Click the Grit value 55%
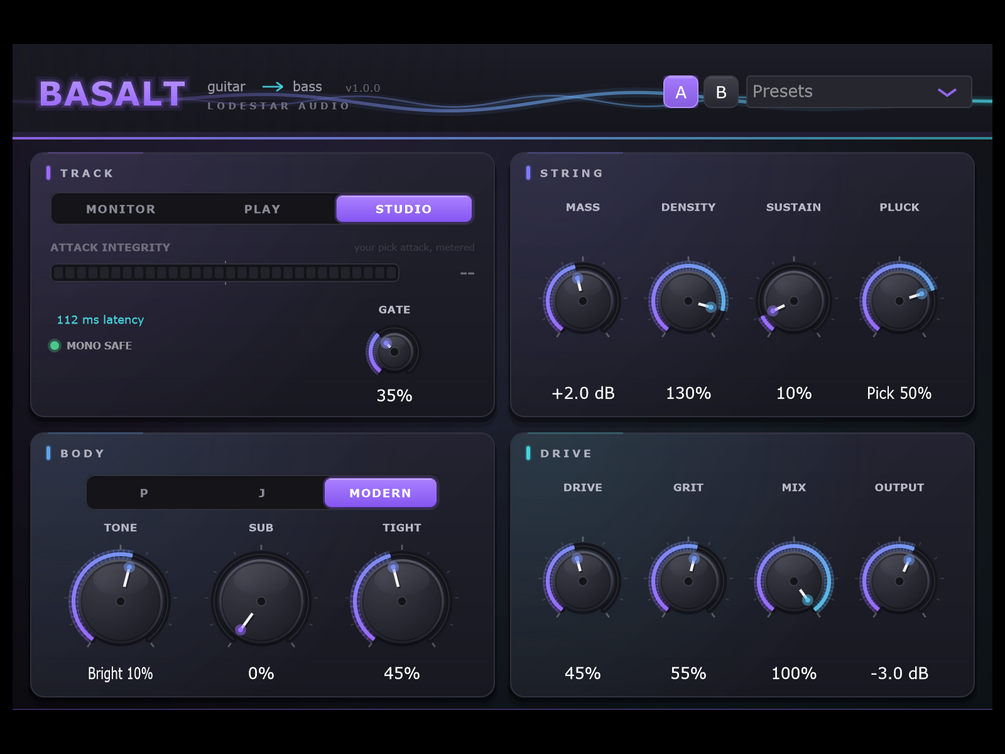Screen dimensions: 1005x754 (x=688, y=673)
